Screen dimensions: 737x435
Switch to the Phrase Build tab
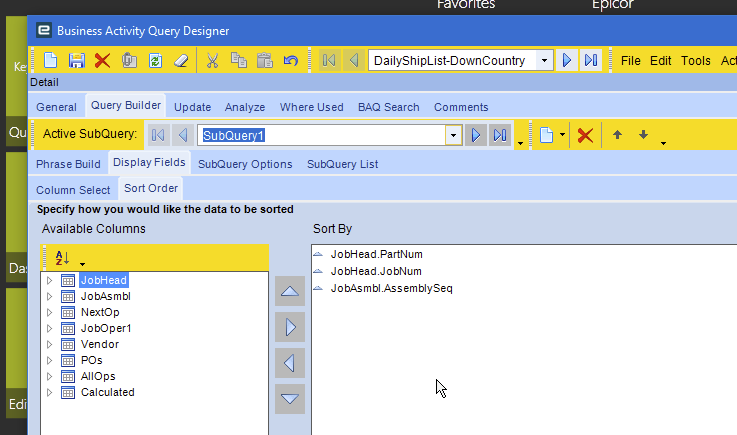(68, 164)
